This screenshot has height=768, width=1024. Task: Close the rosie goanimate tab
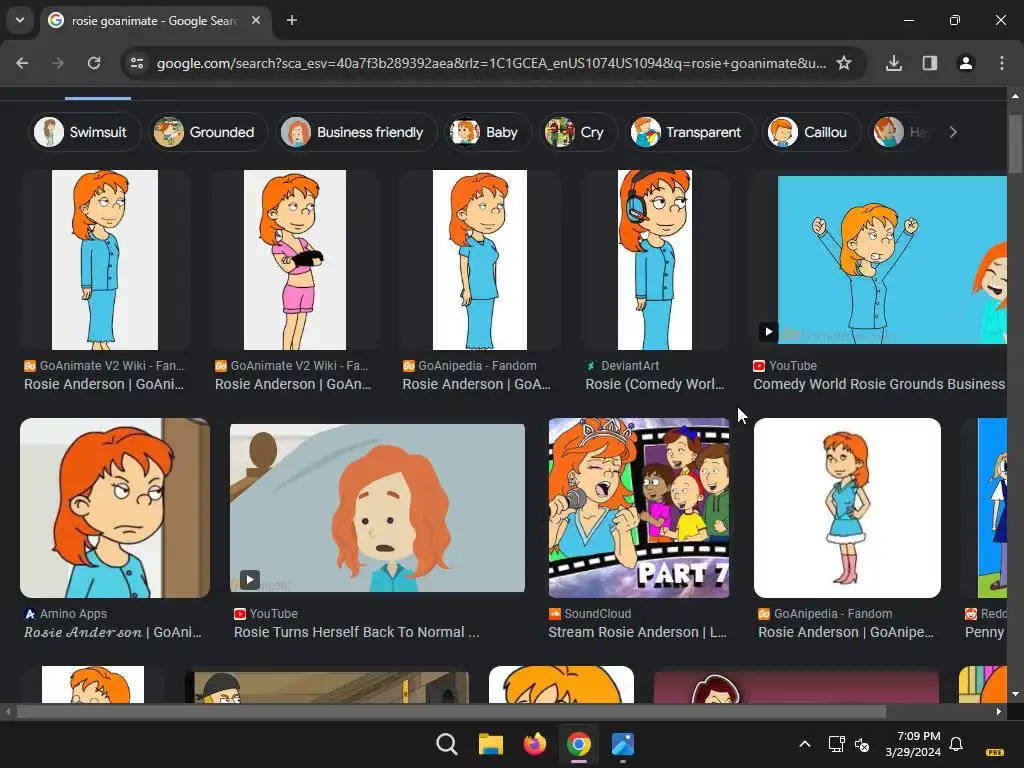point(256,20)
